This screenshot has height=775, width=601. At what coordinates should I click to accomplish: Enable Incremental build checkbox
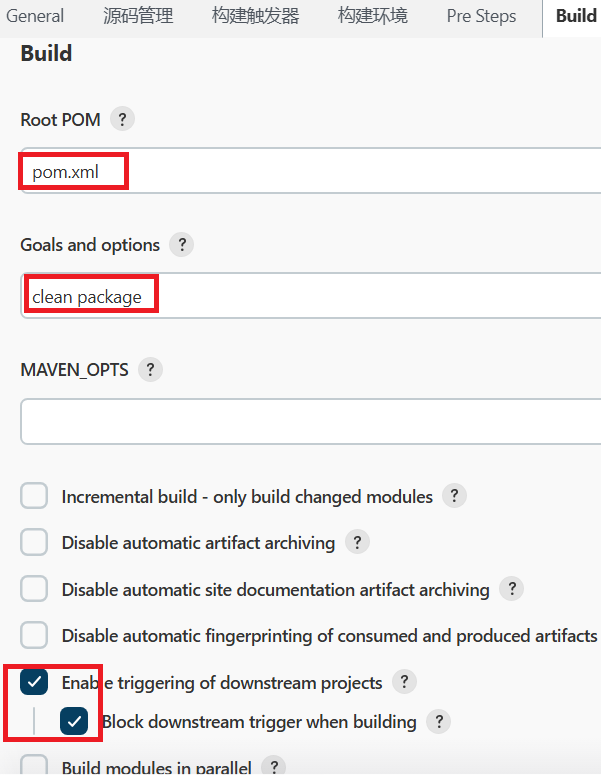point(35,496)
